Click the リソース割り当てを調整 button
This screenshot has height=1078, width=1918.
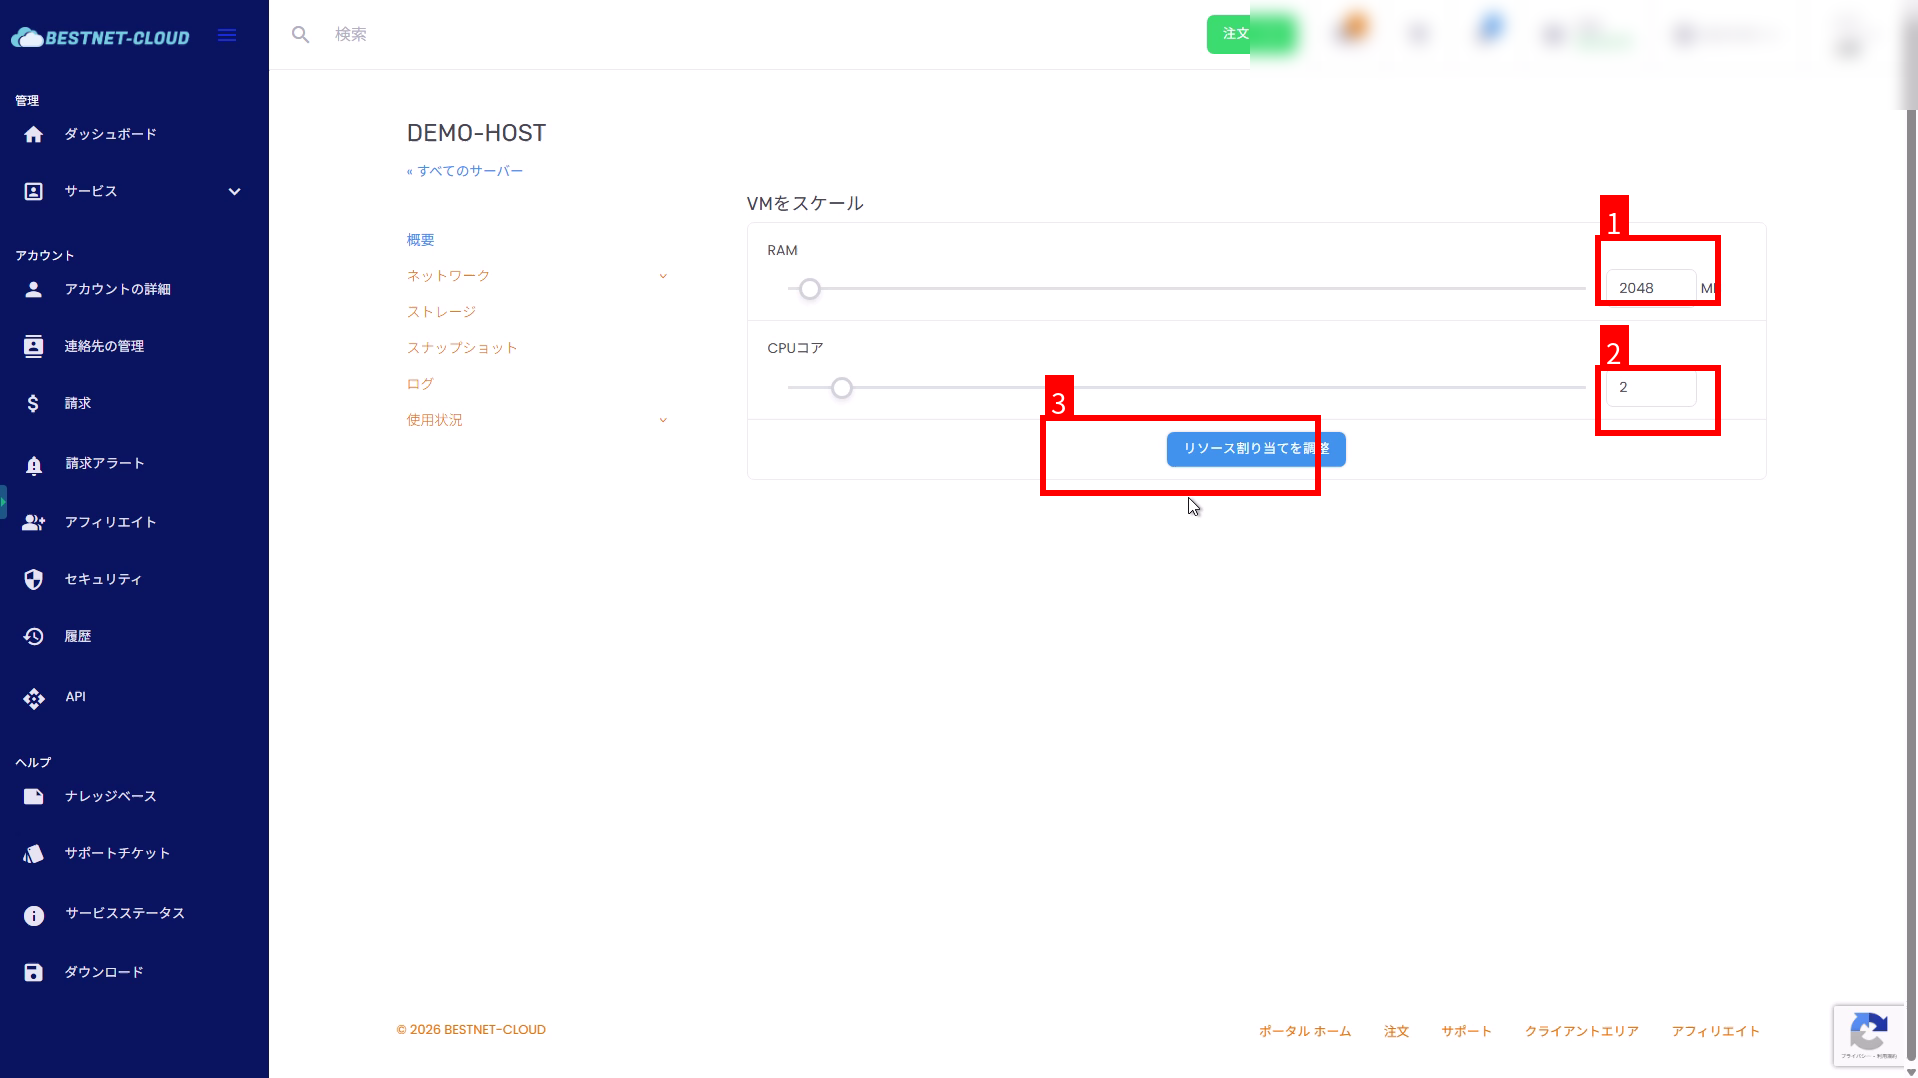point(1255,449)
